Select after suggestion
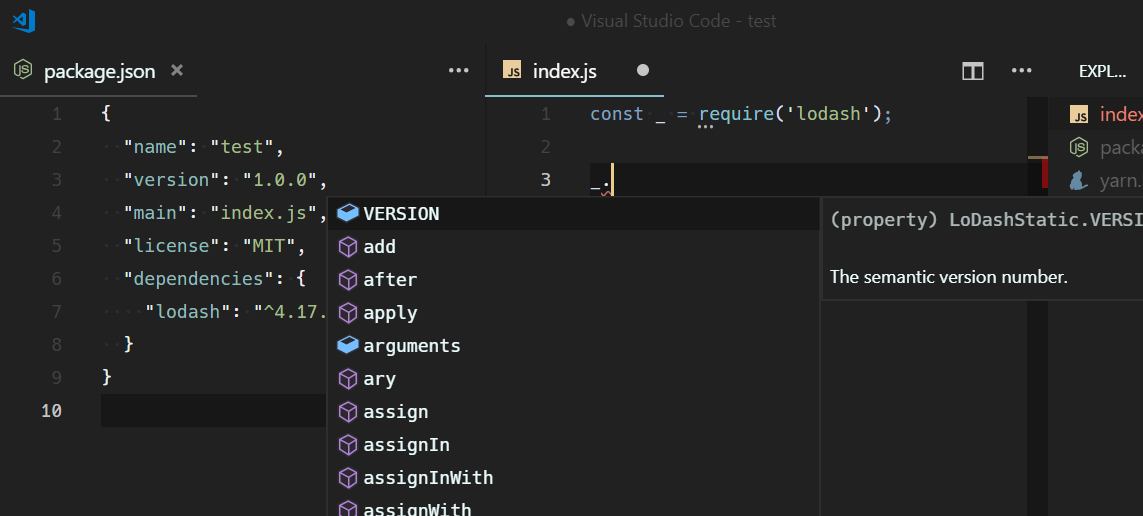The width and height of the screenshot is (1143, 516). click(574, 280)
